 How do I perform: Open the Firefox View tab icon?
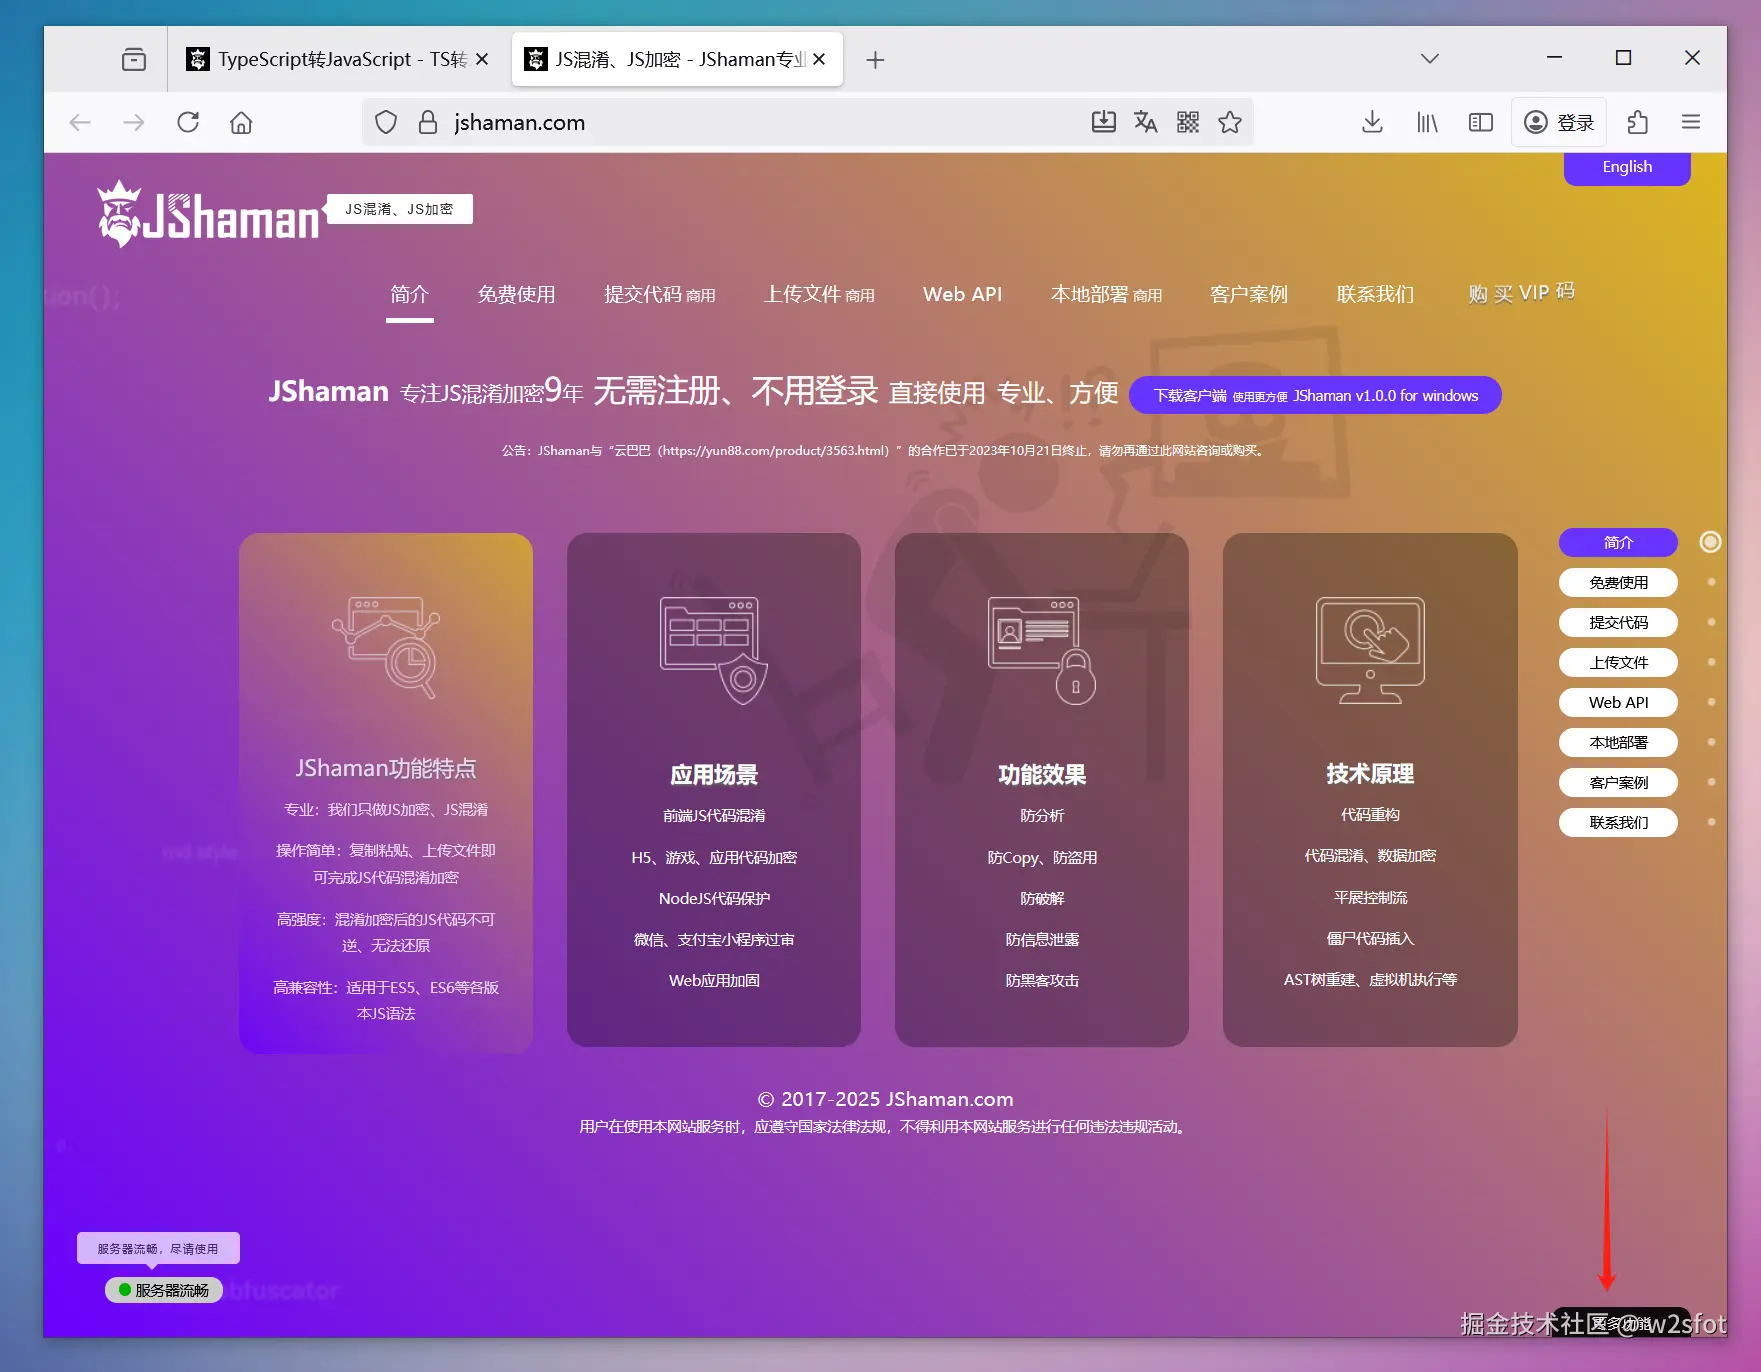(x=133, y=59)
